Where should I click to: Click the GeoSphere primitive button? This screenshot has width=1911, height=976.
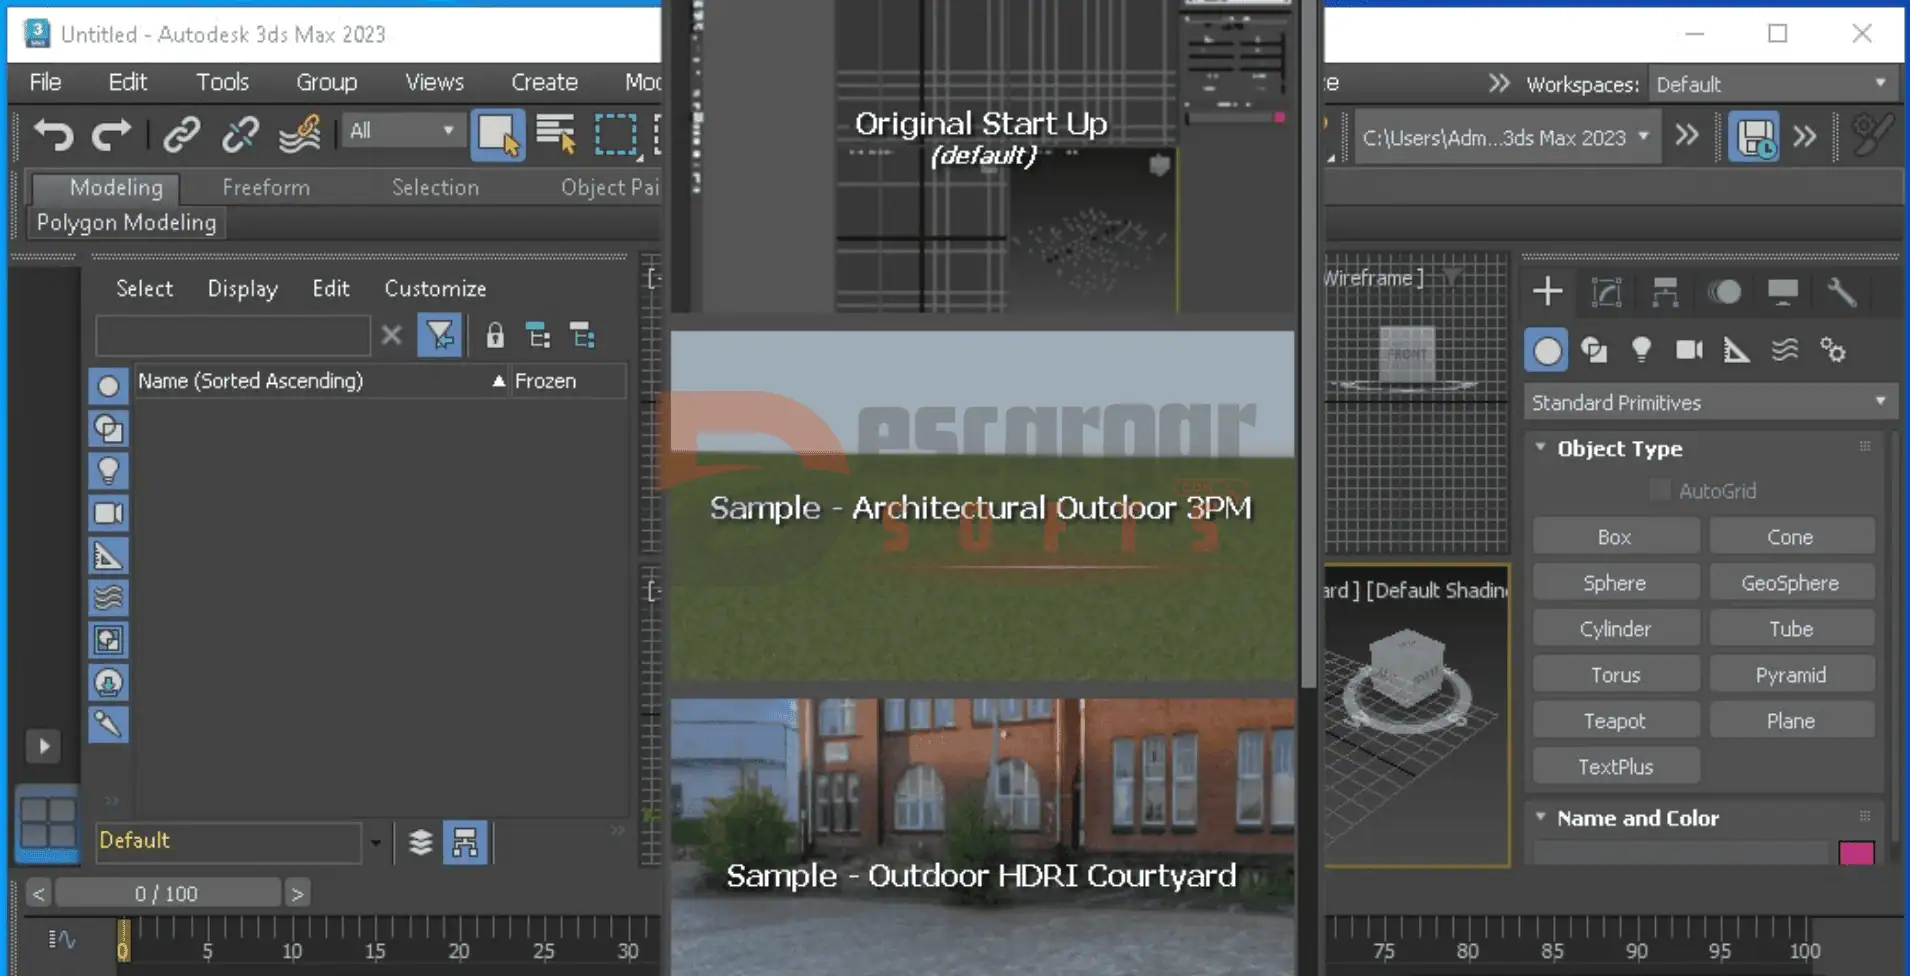[x=1789, y=583]
